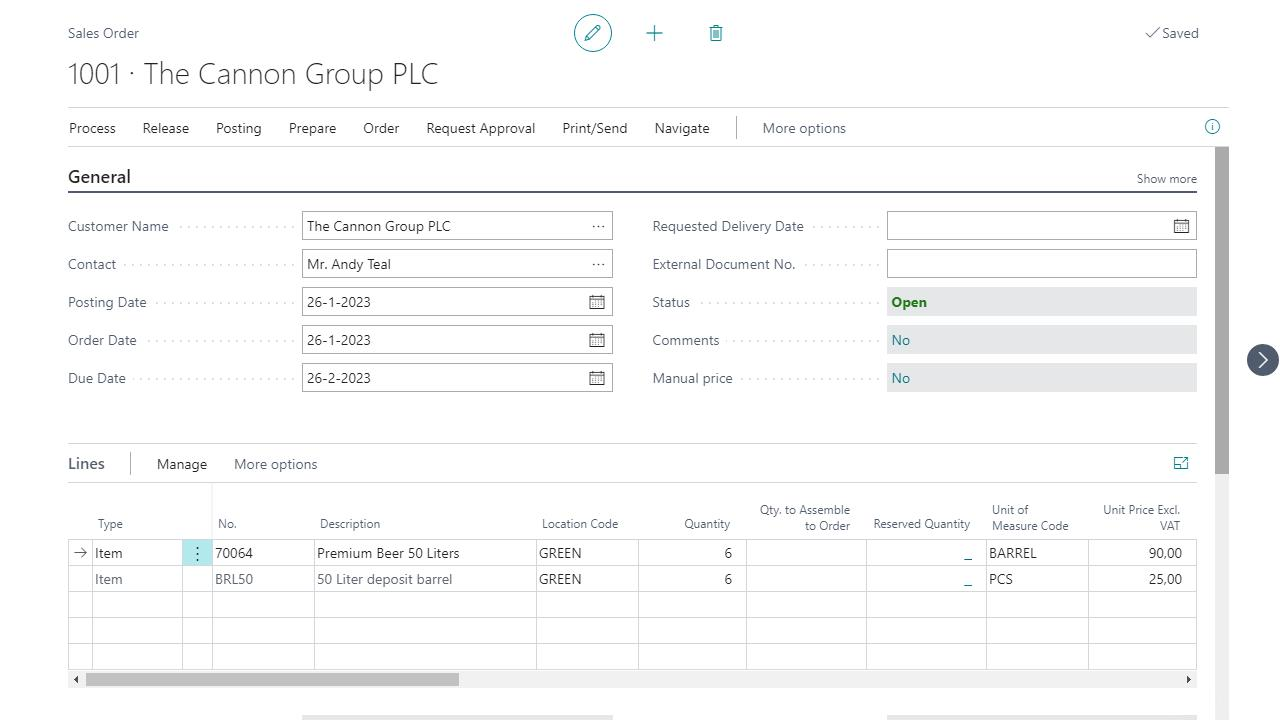Open the Posting menu
1280x720 pixels.
[238, 128]
